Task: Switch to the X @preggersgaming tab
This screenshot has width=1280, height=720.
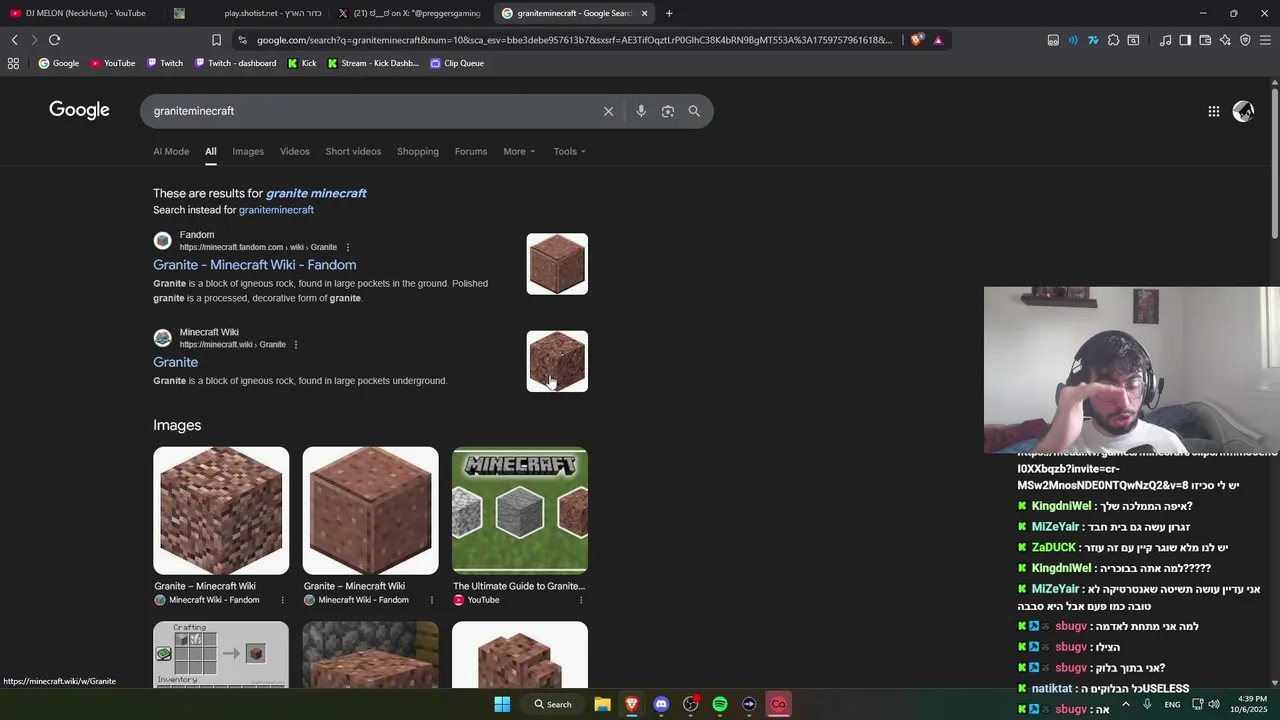Action: pos(410,13)
